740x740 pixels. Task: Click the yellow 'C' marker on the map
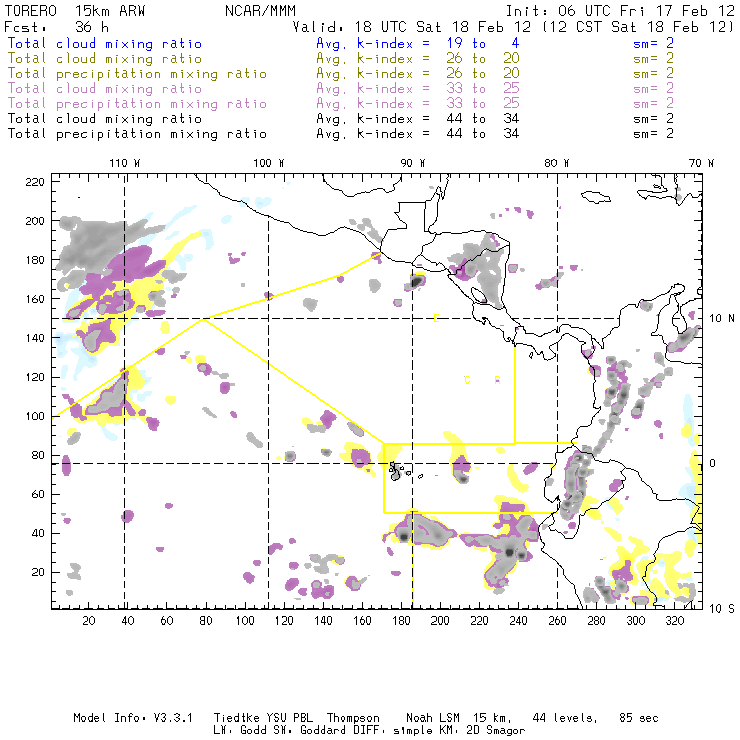pos(467,380)
